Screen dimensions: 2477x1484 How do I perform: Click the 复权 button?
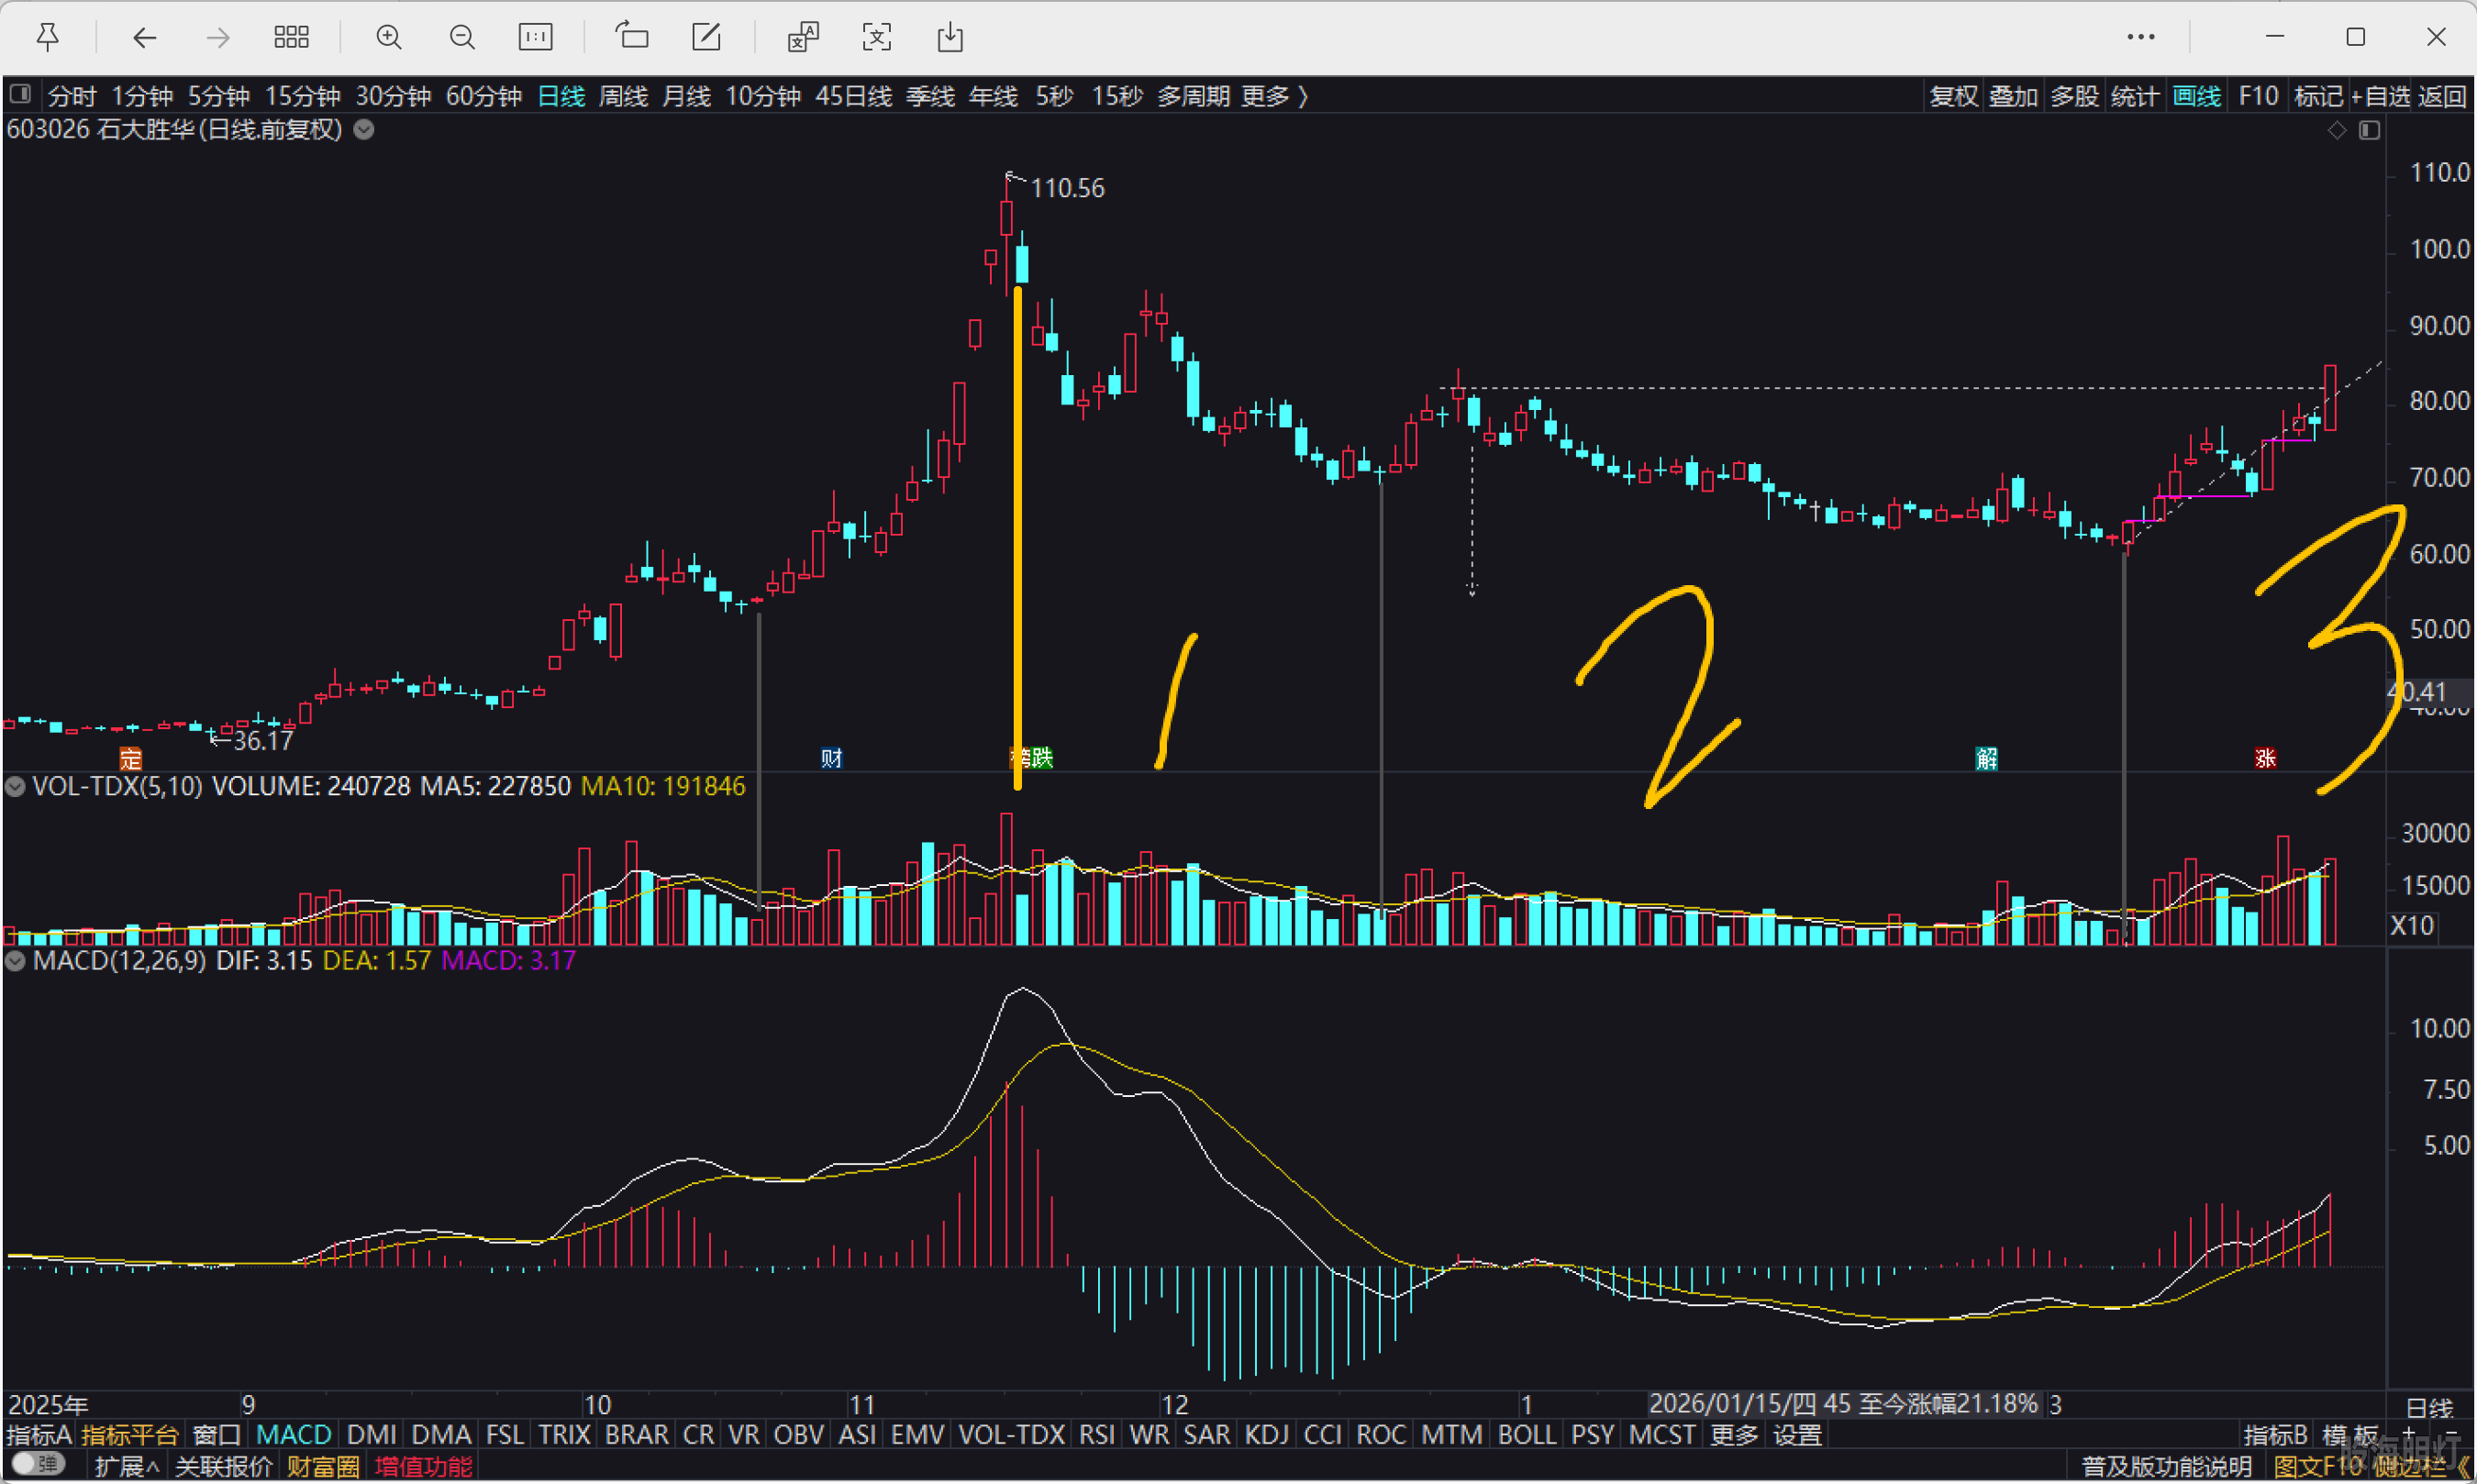[1953, 97]
